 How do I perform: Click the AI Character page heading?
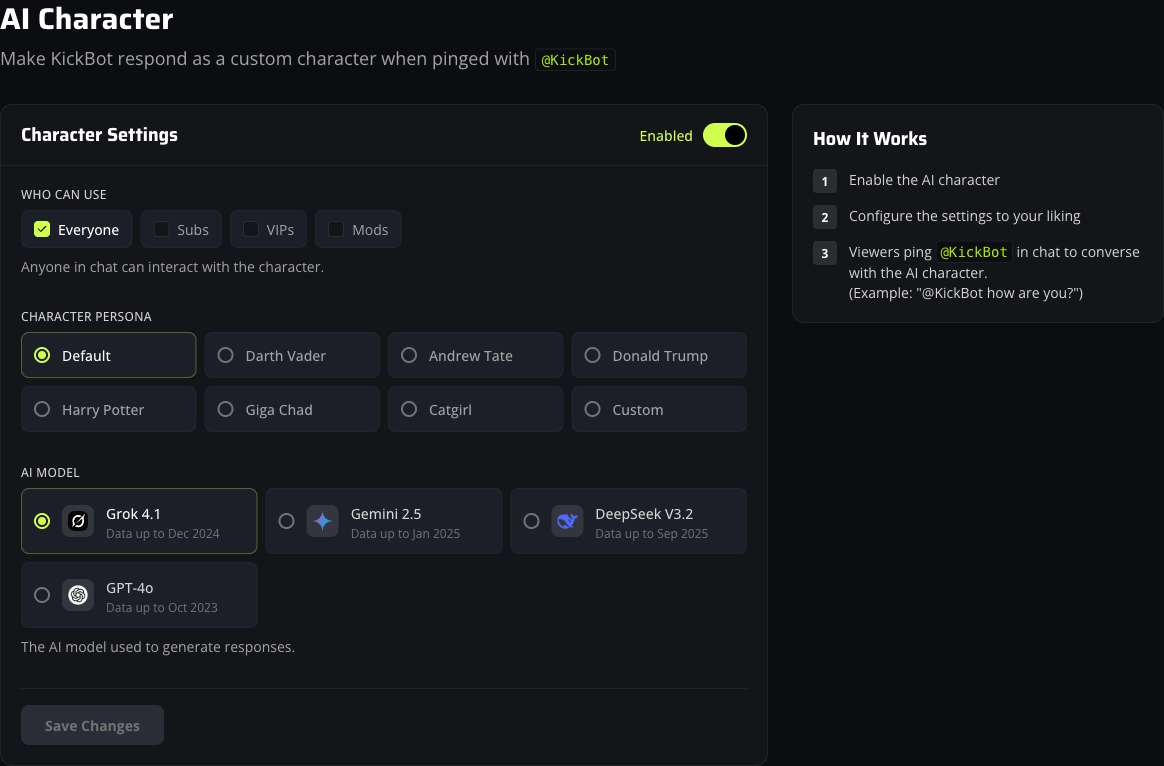coord(87,19)
